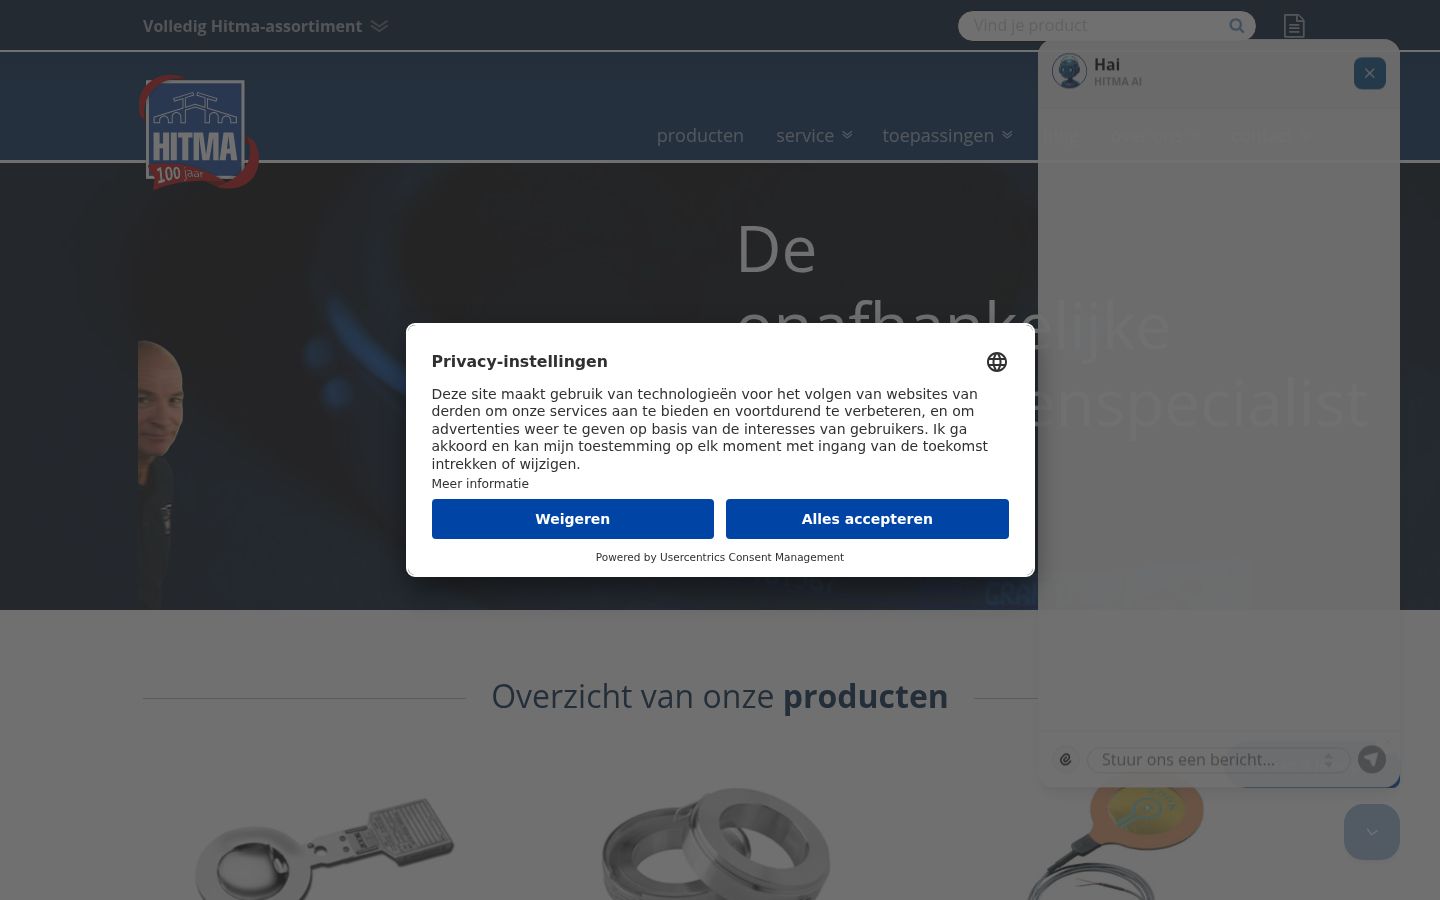Viewport: 1440px width, 900px height.
Task: Click the HITMA AI robot avatar
Action: (x=1069, y=72)
